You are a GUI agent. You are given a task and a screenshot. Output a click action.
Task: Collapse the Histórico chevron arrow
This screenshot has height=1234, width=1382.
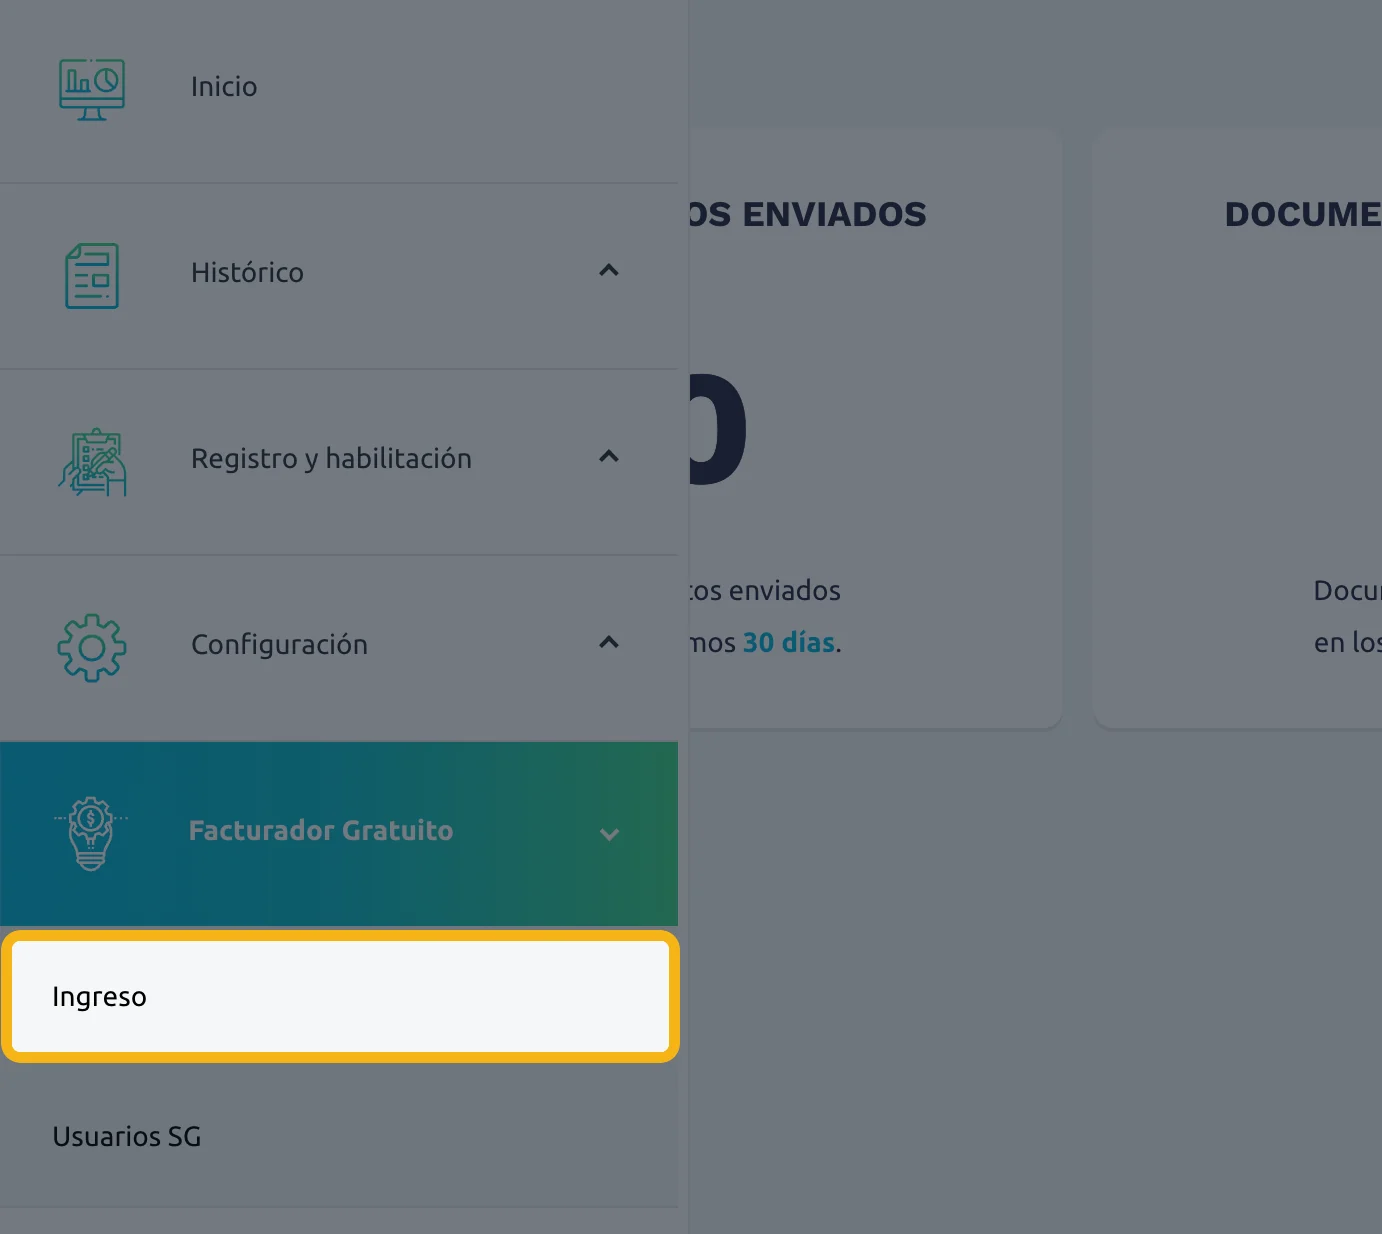(x=609, y=270)
